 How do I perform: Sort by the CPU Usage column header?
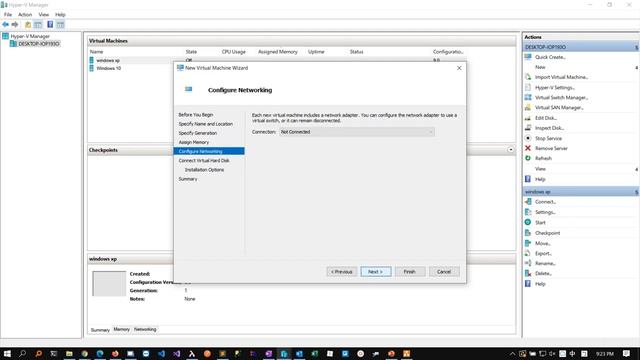click(x=233, y=52)
